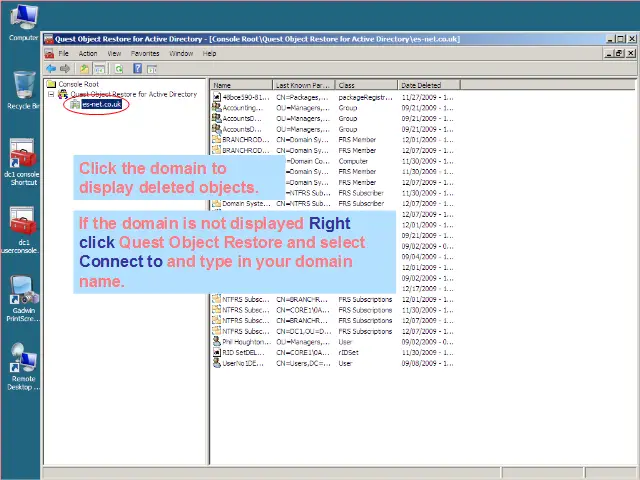
Task: Select RID SetDEL deleted object row
Action: (333, 352)
